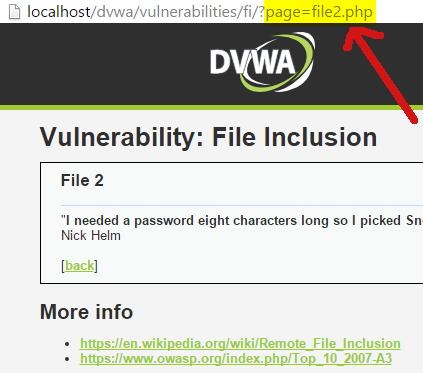The image size is (423, 373).
Task: Click the localhost host in address bar
Action: pos(59,12)
